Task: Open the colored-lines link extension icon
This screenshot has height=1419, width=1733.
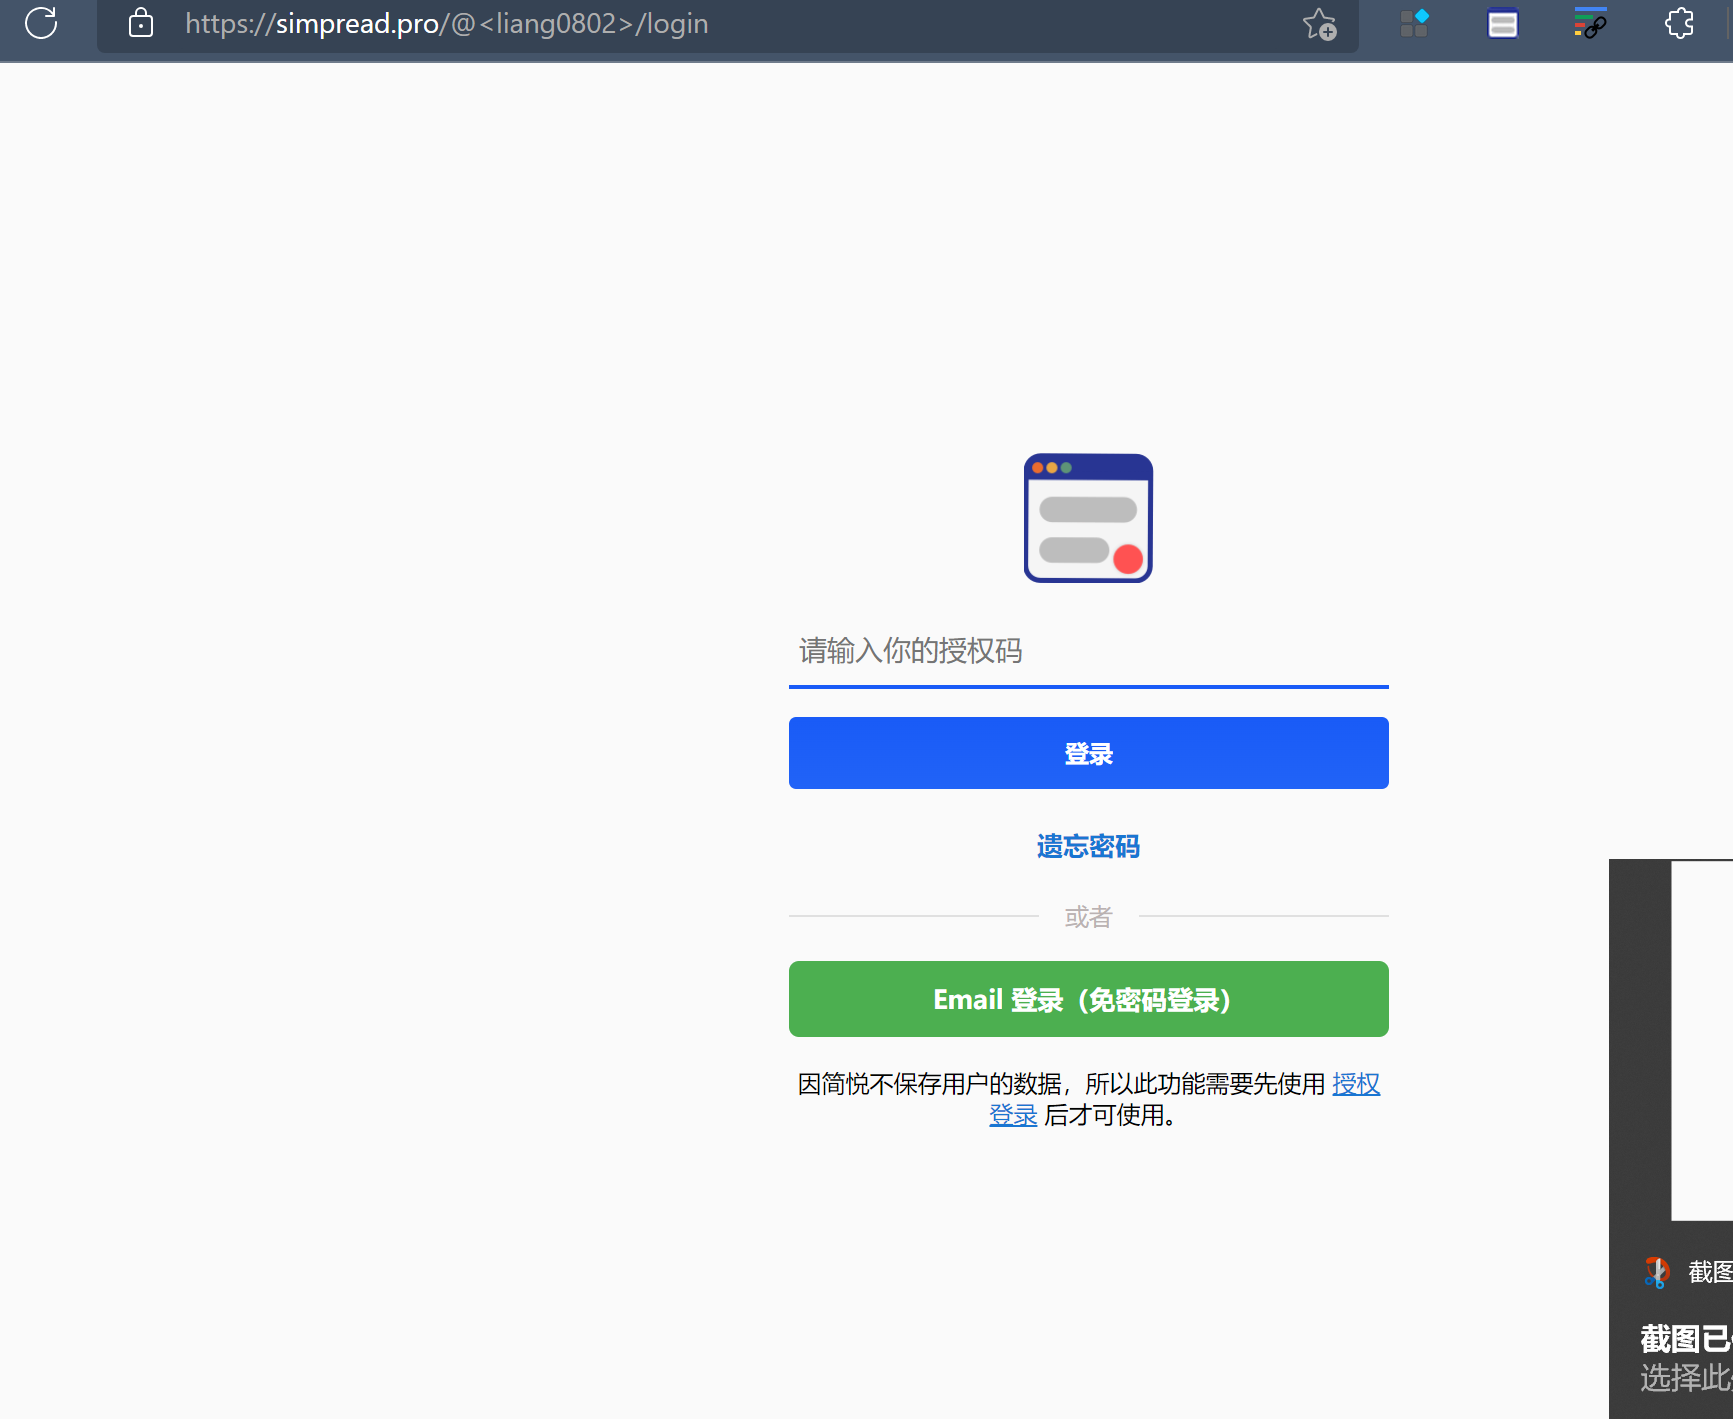Action: click(1590, 23)
